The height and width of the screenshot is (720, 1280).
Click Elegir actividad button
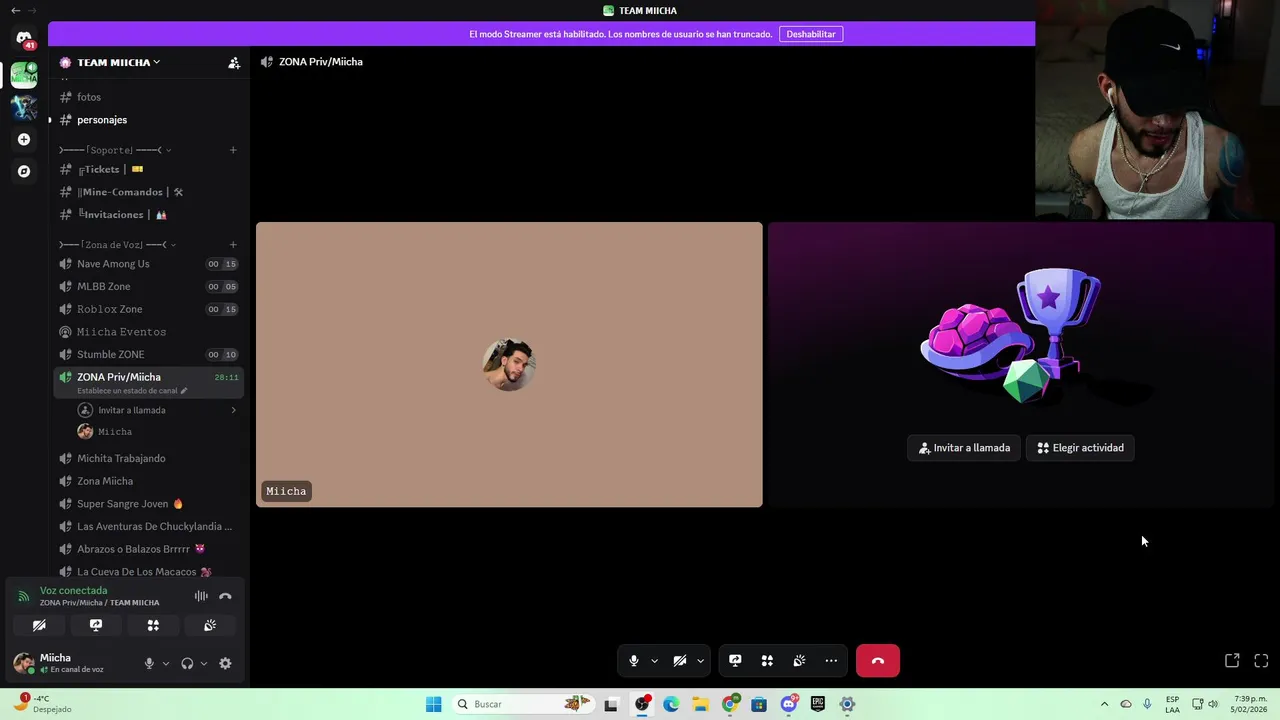[x=1080, y=448]
